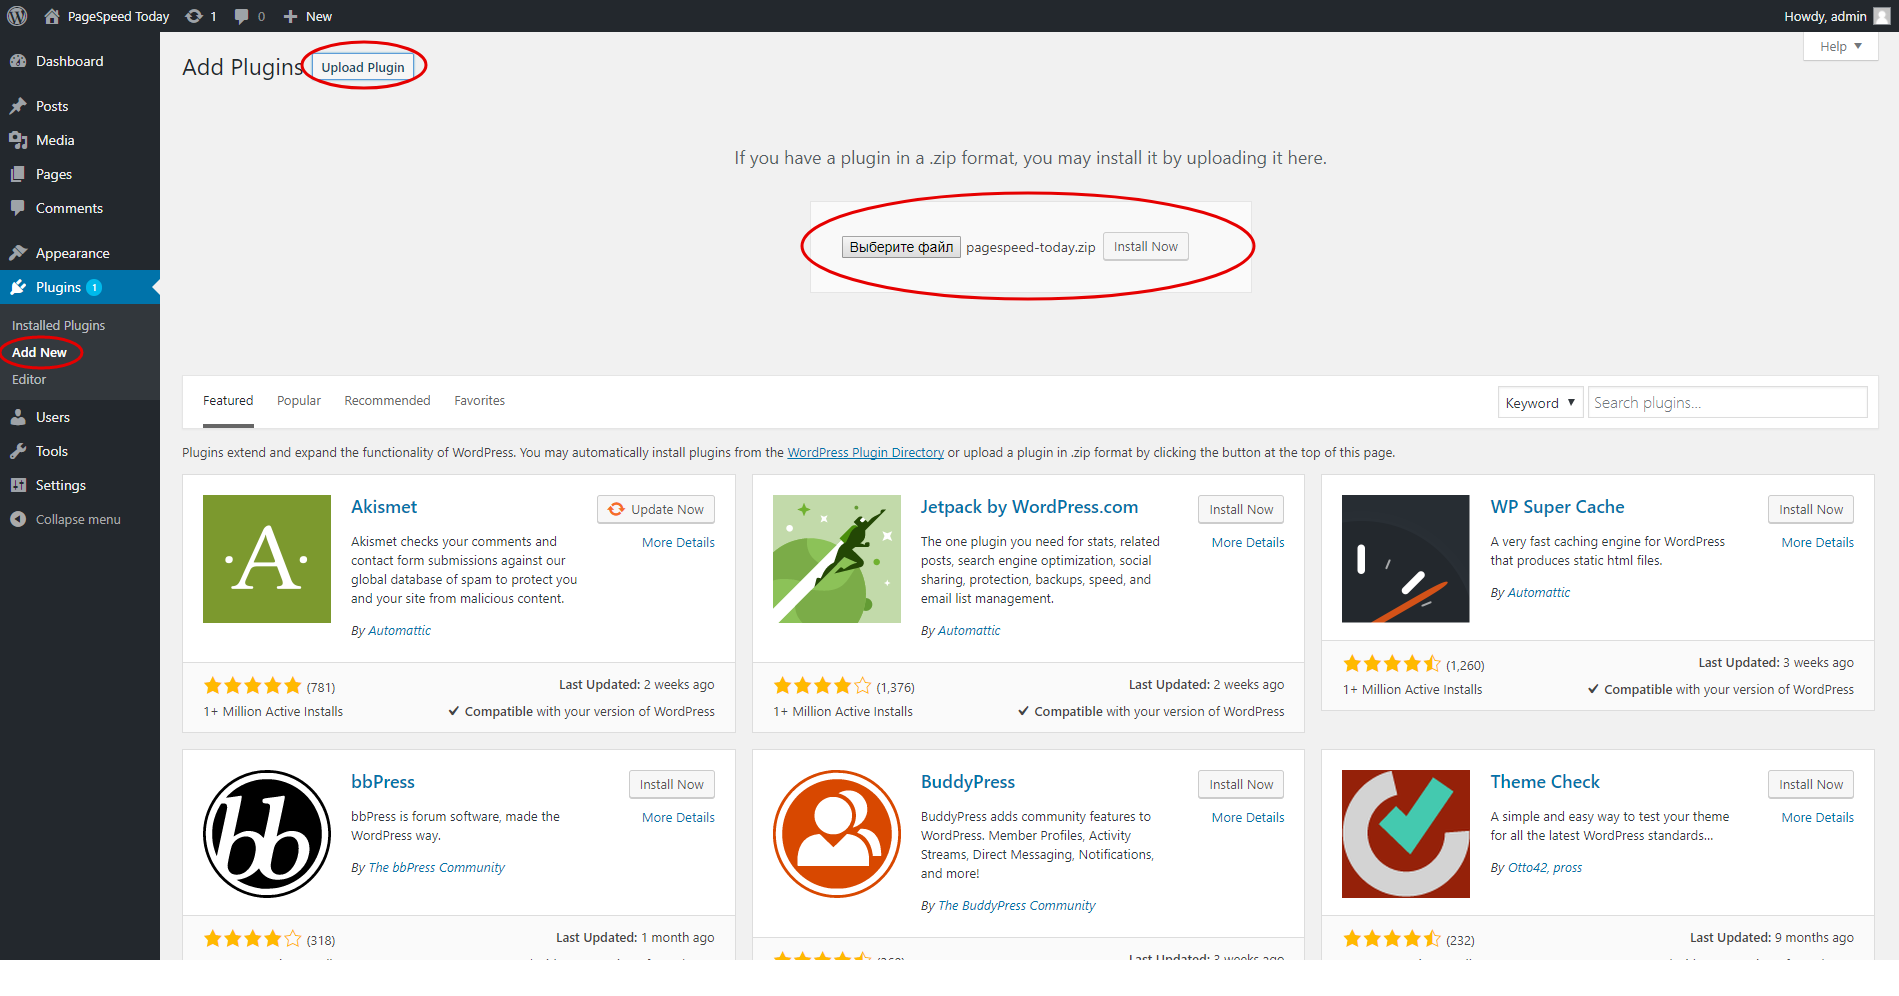Open More Details for Akismet

[678, 543]
